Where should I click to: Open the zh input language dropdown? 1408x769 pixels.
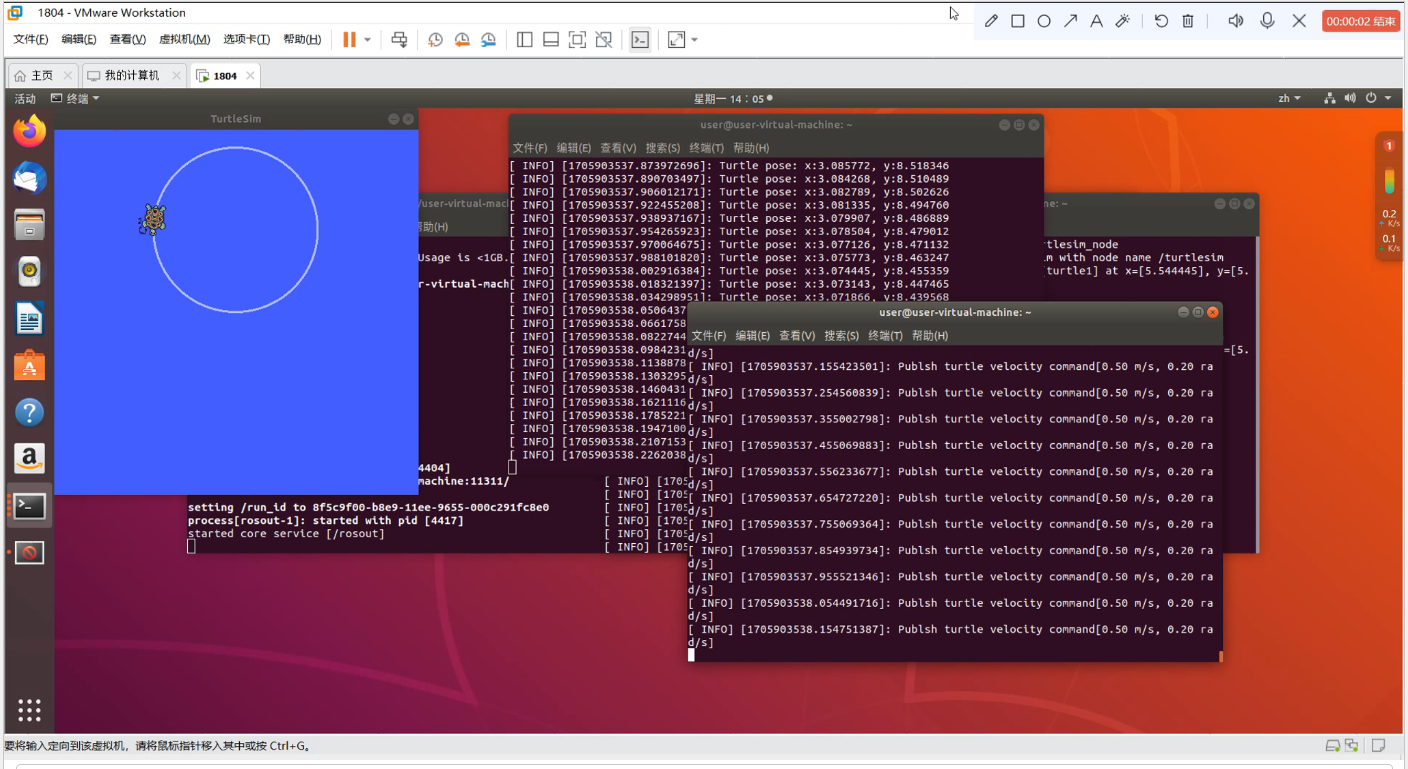1289,98
